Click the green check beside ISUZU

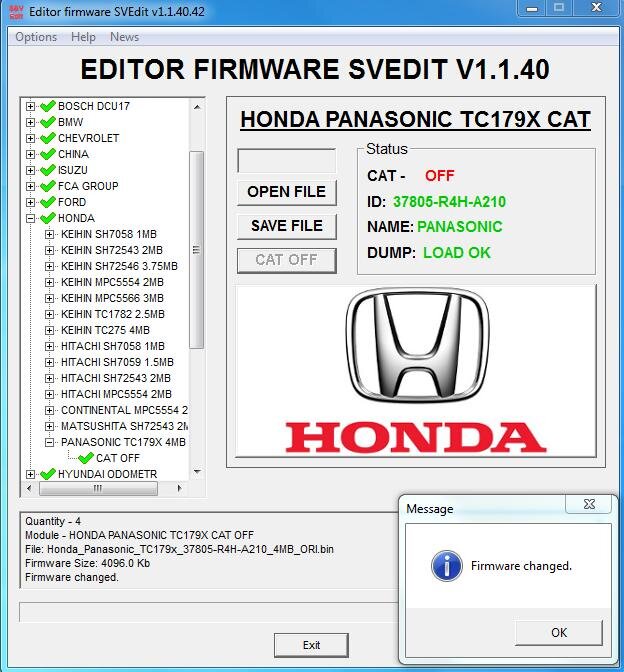48,170
